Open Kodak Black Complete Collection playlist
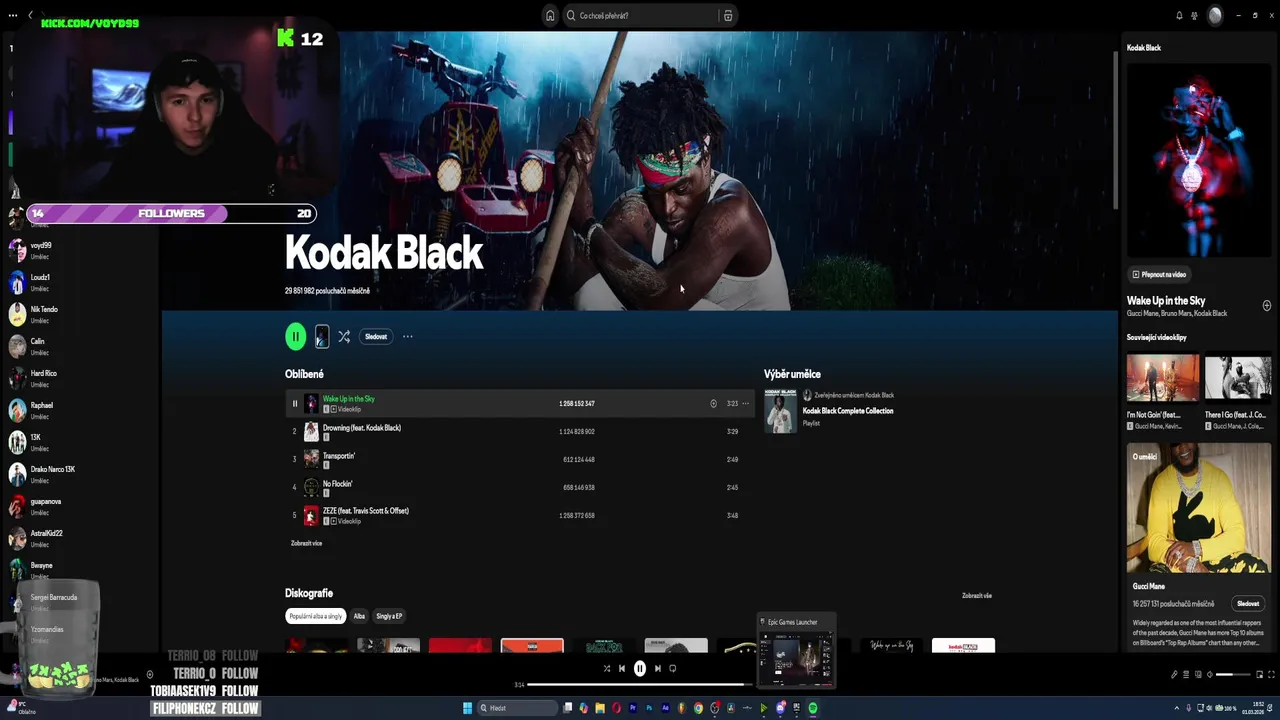 pyautogui.click(x=848, y=411)
